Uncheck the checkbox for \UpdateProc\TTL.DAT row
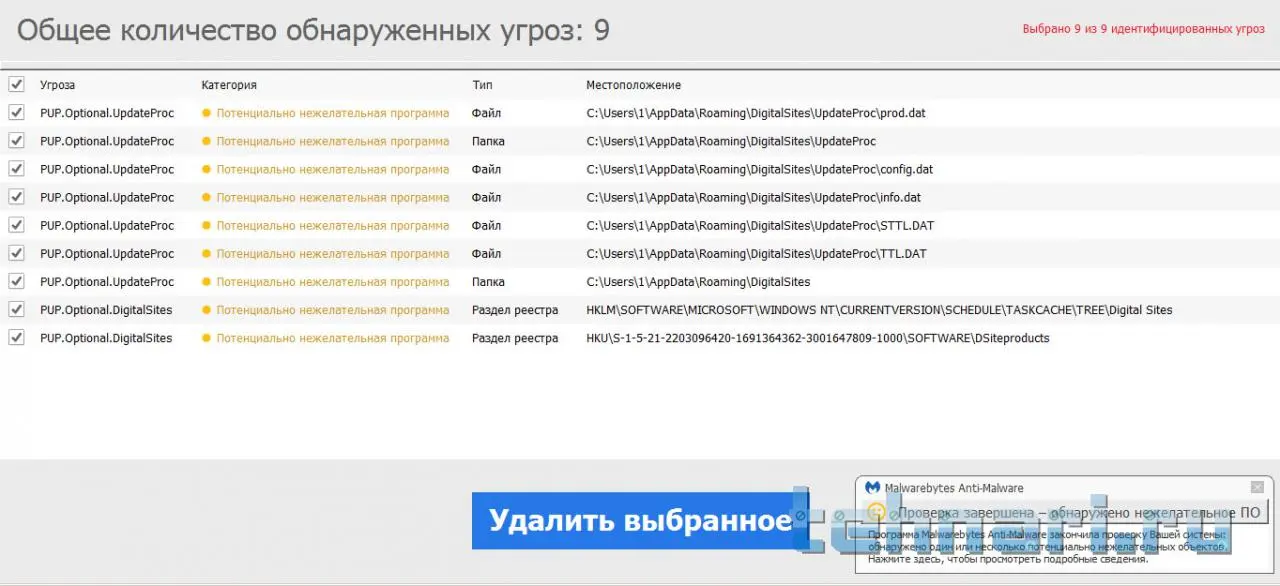This screenshot has height=586, width=1280. point(16,253)
